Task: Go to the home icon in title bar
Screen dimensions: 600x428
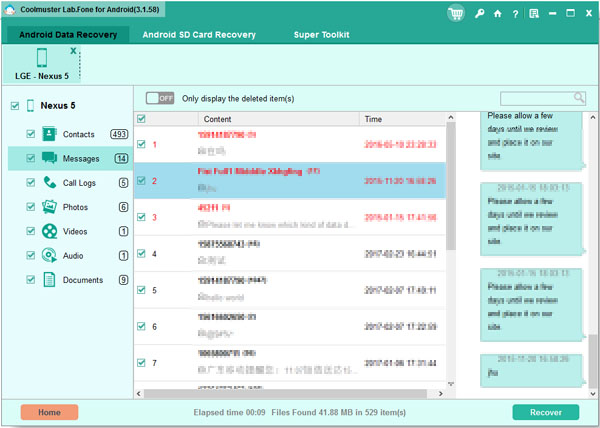Action: [x=497, y=14]
